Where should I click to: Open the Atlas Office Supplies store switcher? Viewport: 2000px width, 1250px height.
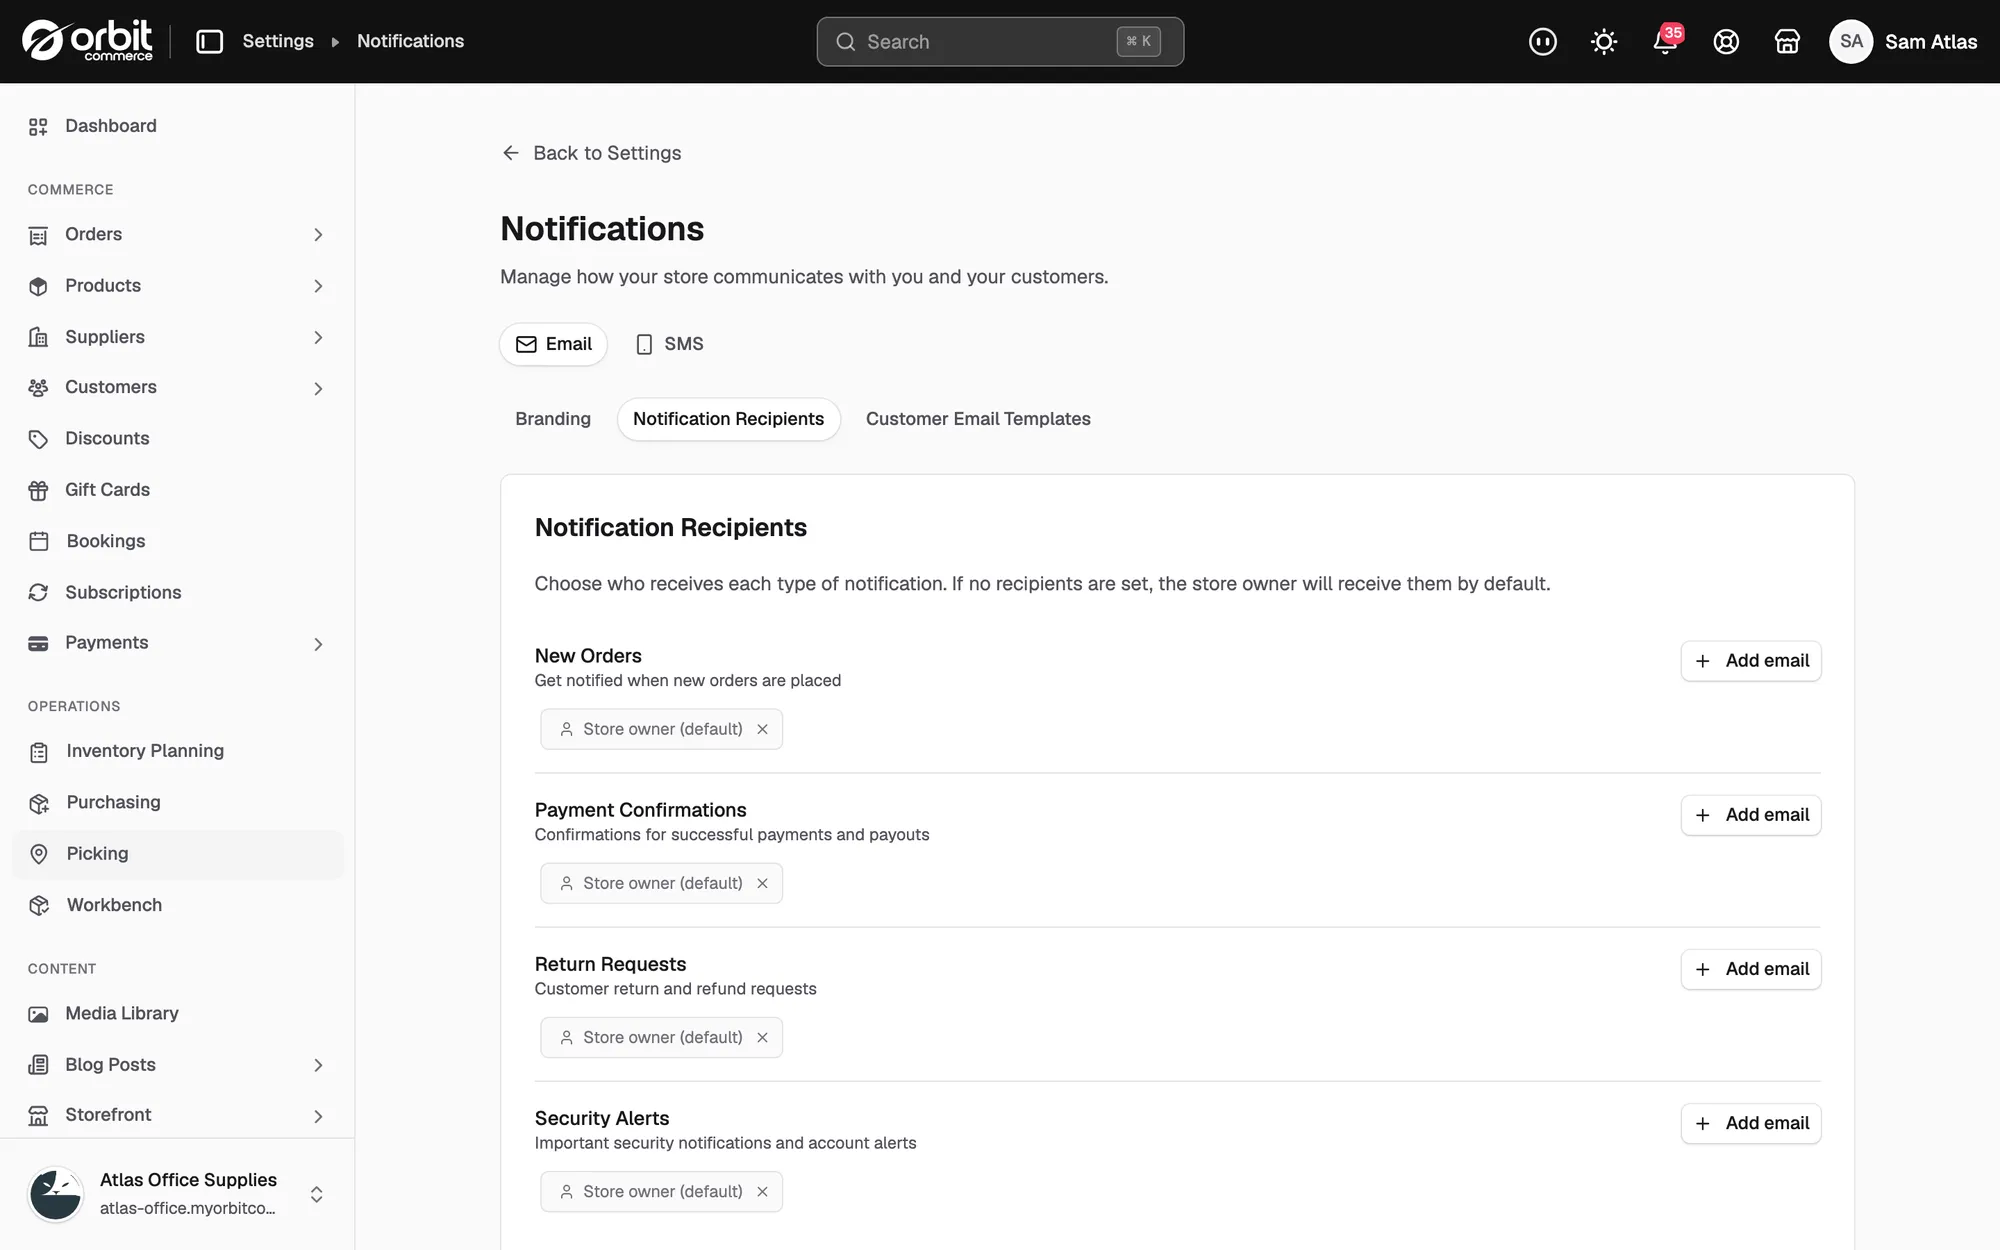tap(177, 1194)
